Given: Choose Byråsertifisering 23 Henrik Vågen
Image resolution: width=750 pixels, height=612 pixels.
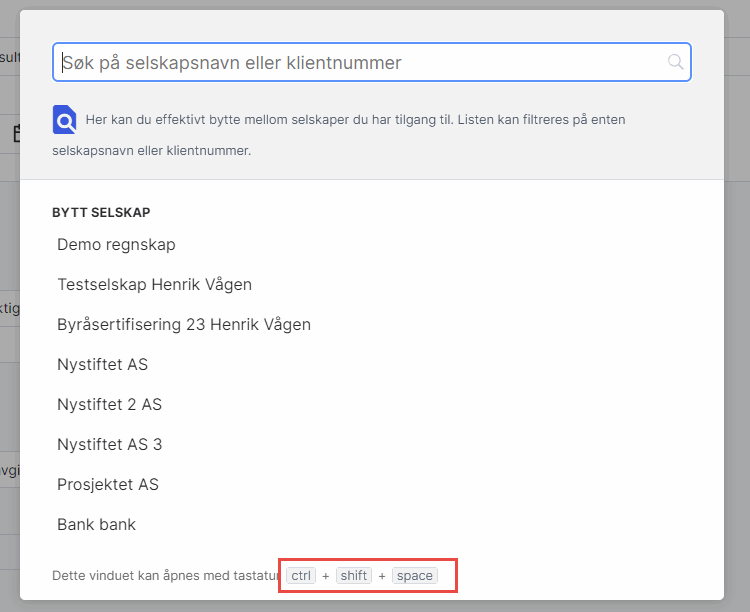Looking at the screenshot, I should (x=184, y=324).
